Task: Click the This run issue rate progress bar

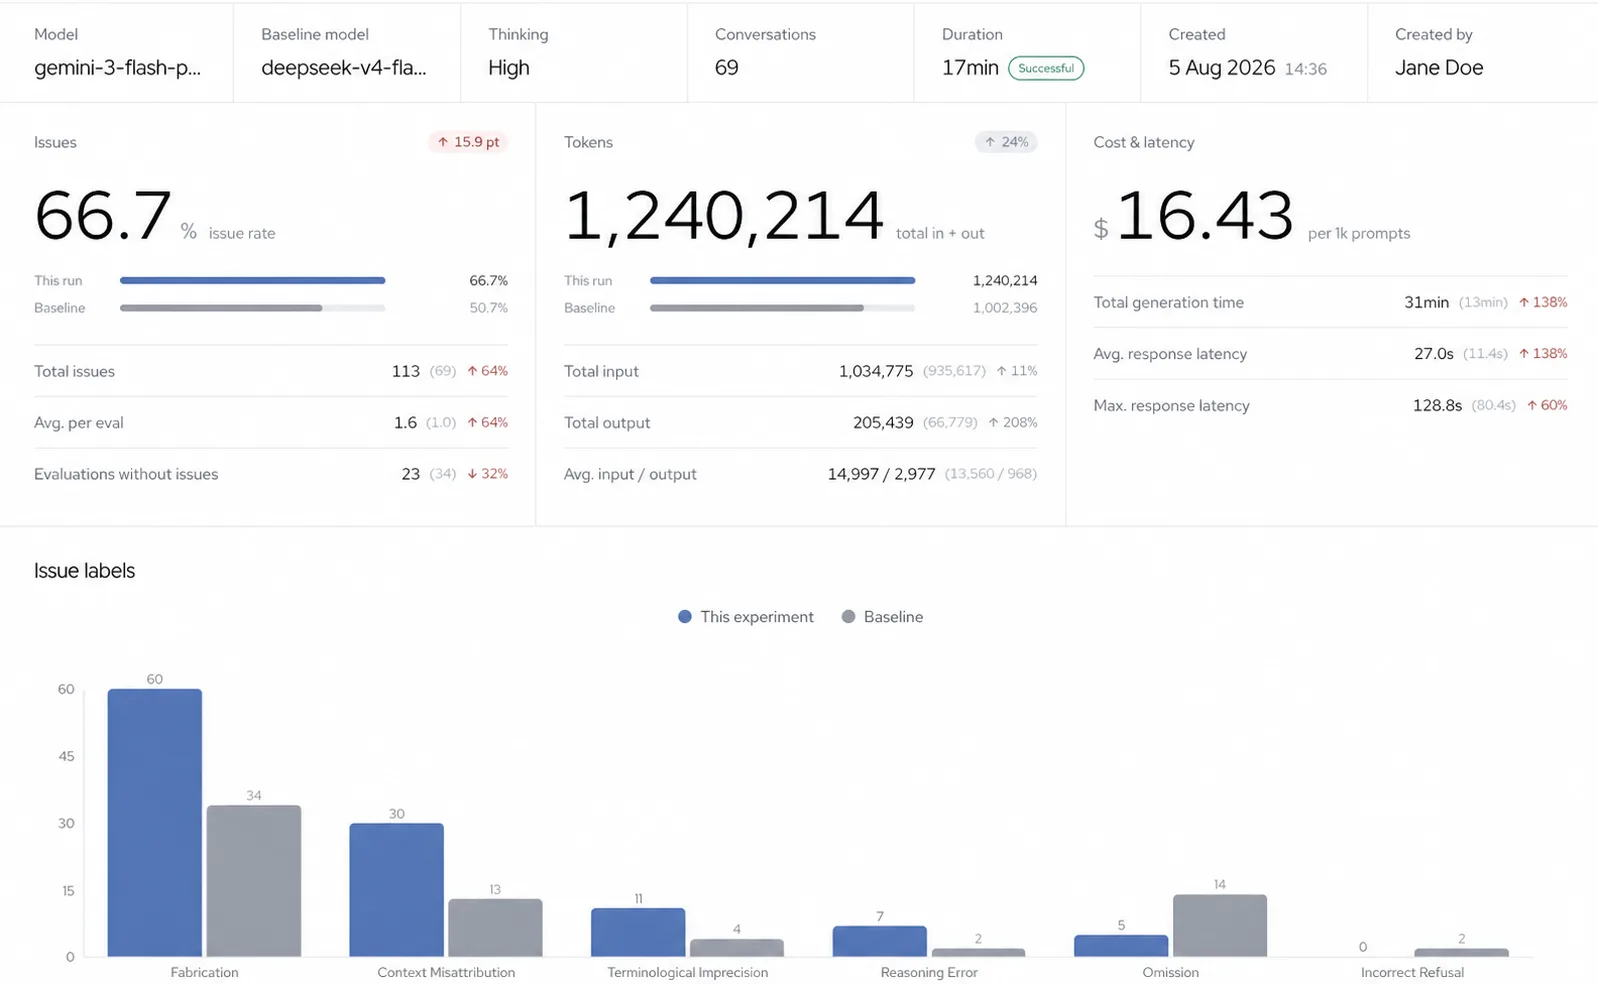Action: [x=252, y=281]
